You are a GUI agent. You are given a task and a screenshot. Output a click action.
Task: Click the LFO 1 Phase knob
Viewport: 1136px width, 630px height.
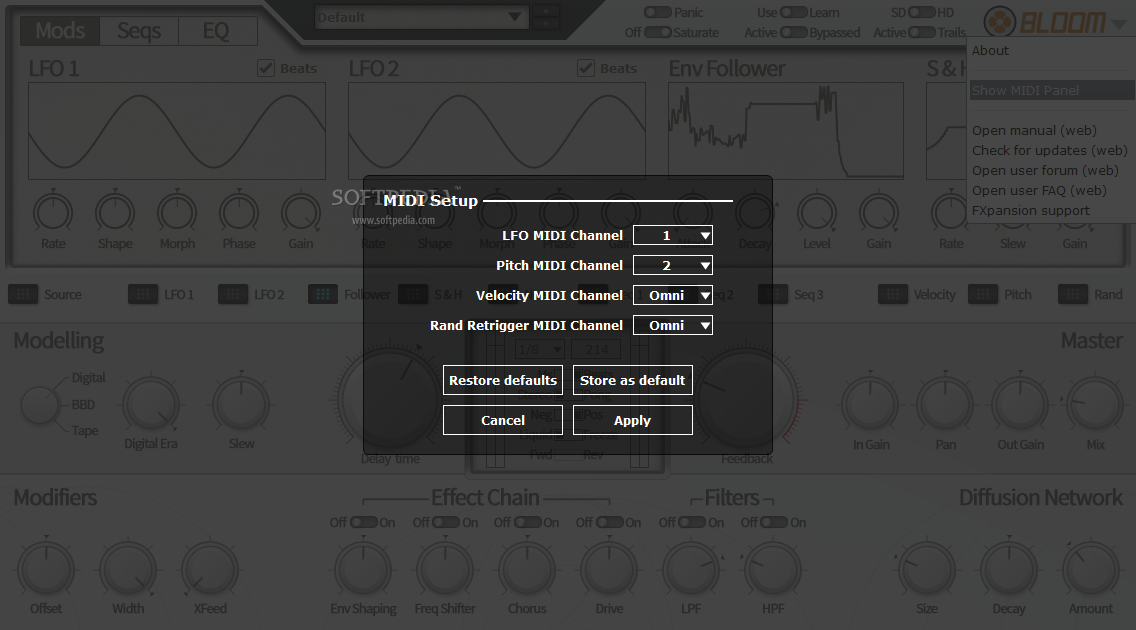pyautogui.click(x=239, y=212)
